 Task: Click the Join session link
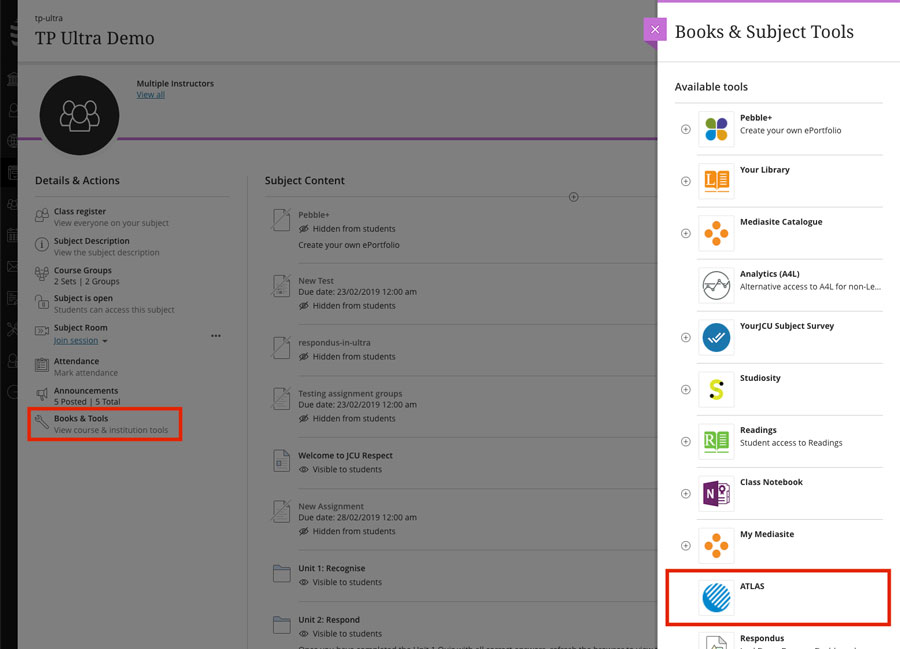(76, 340)
